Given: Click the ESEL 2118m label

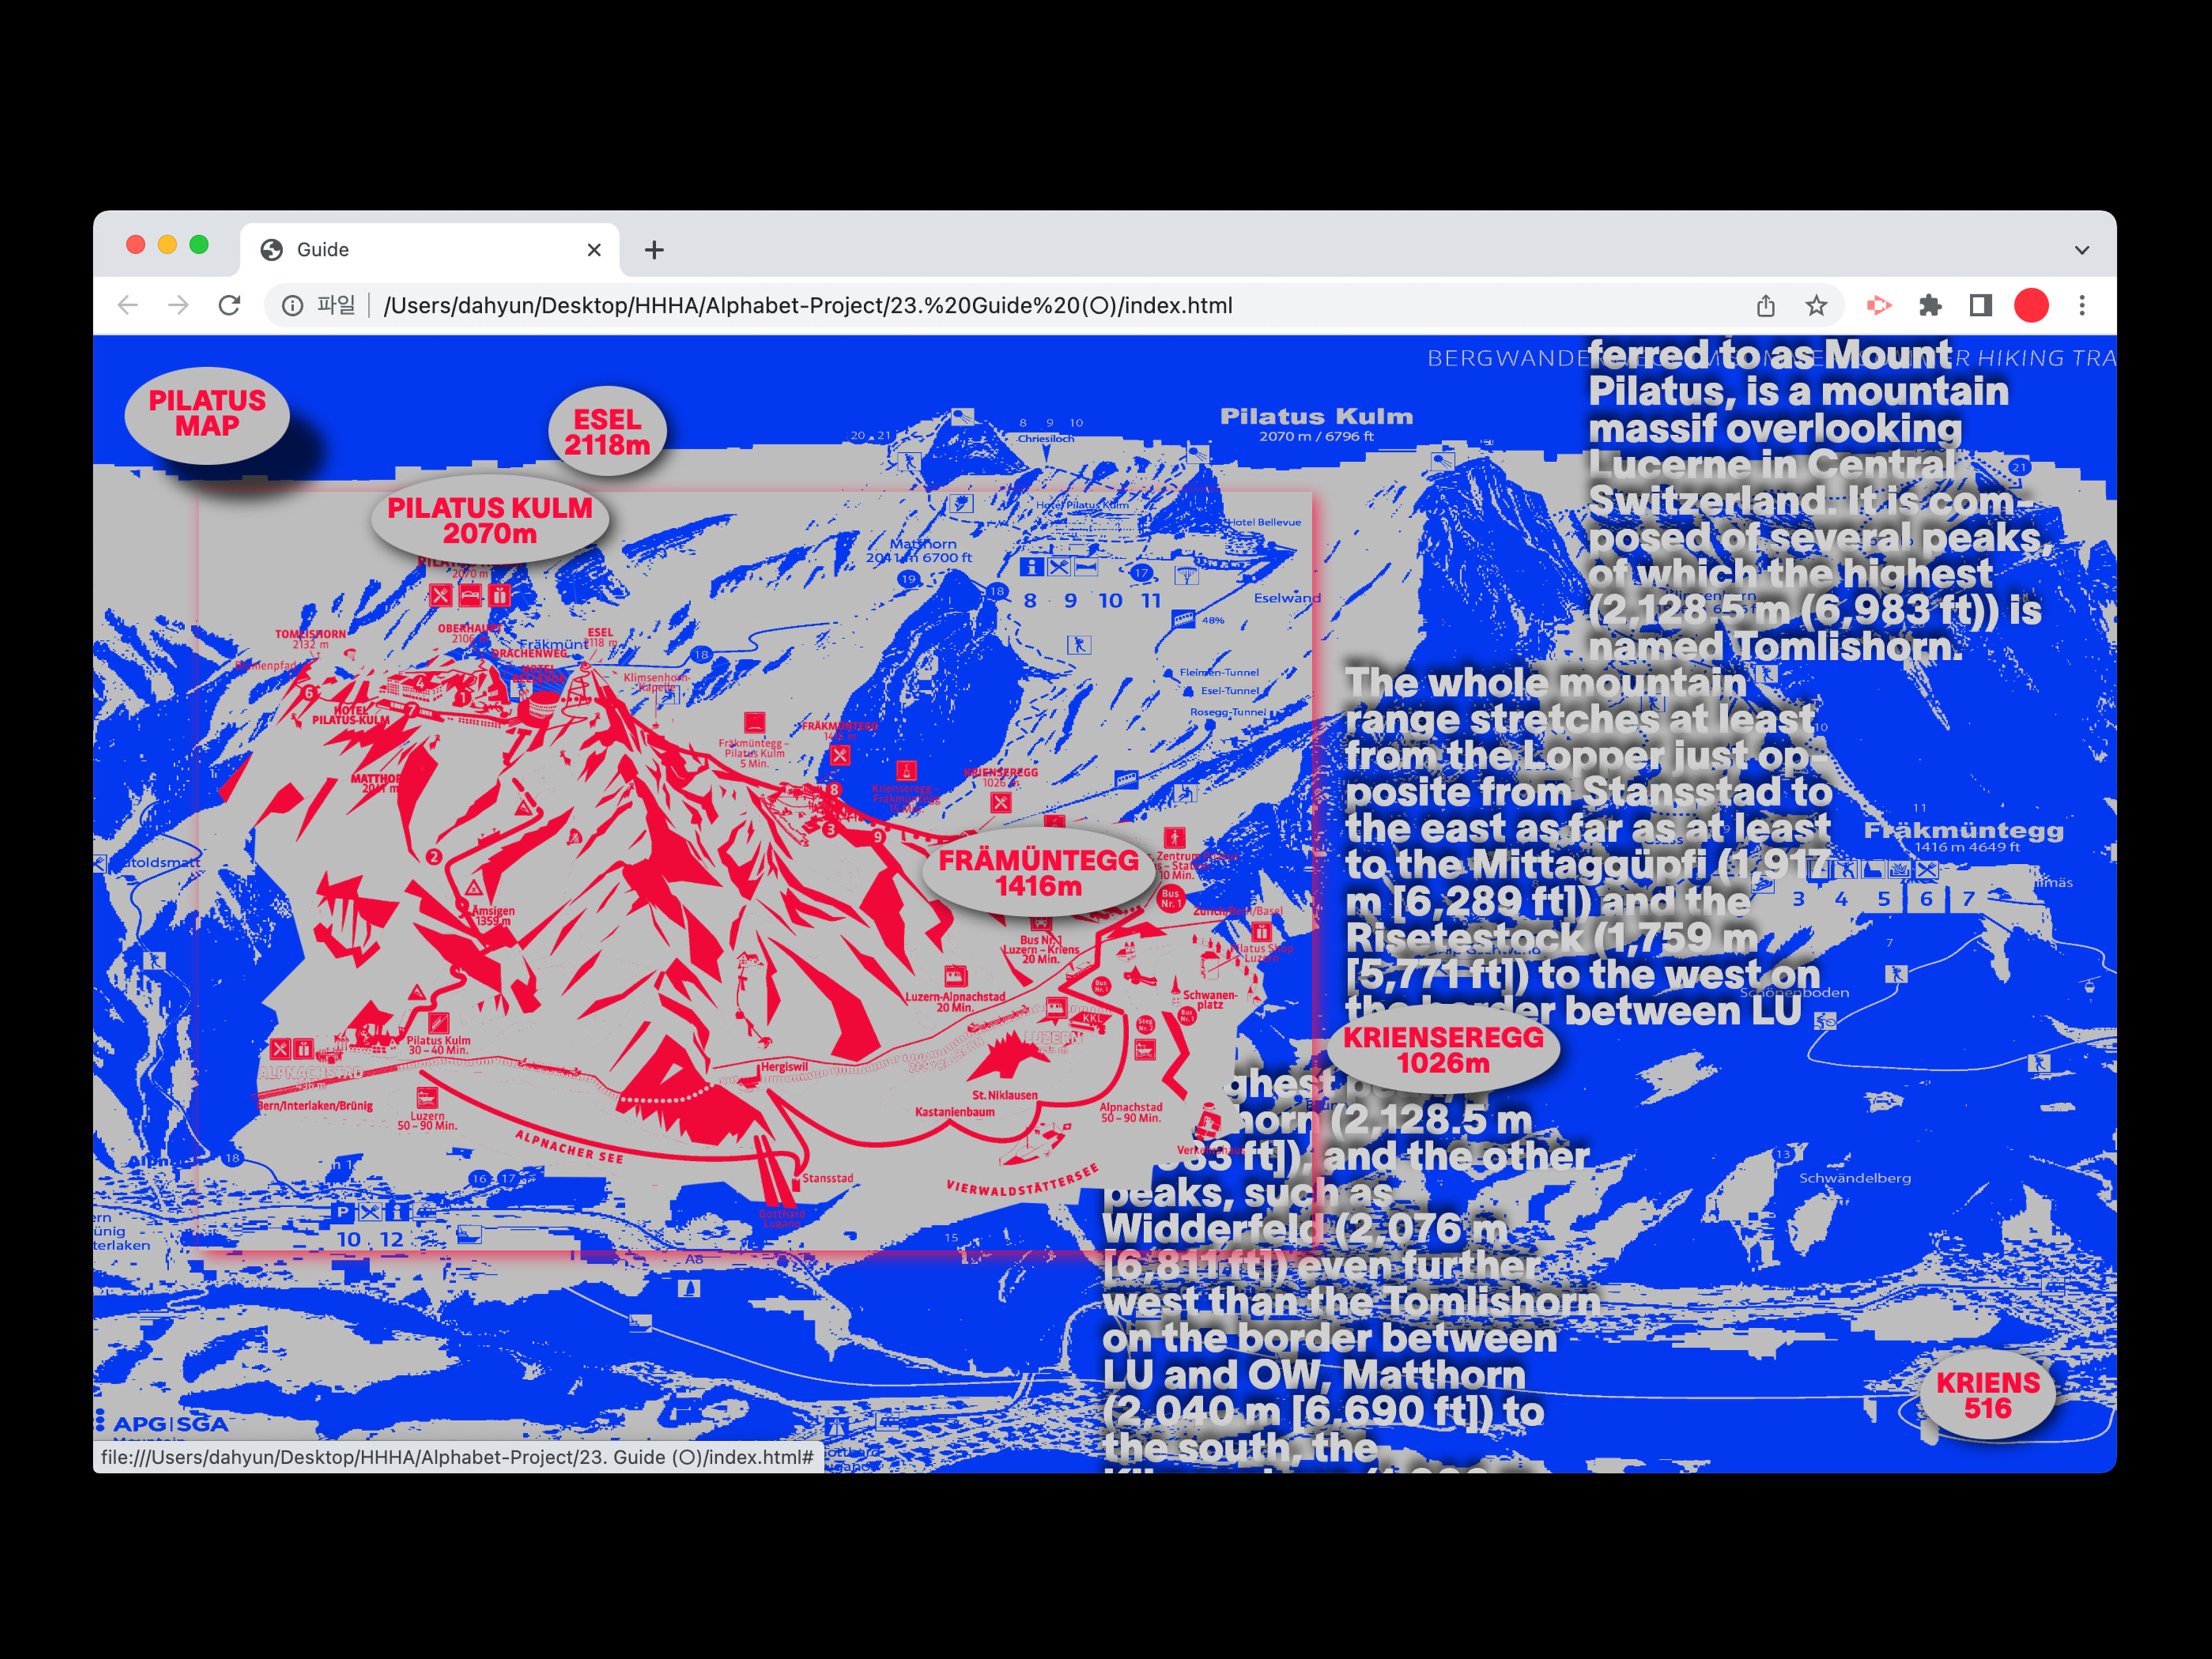Looking at the screenshot, I should [607, 432].
